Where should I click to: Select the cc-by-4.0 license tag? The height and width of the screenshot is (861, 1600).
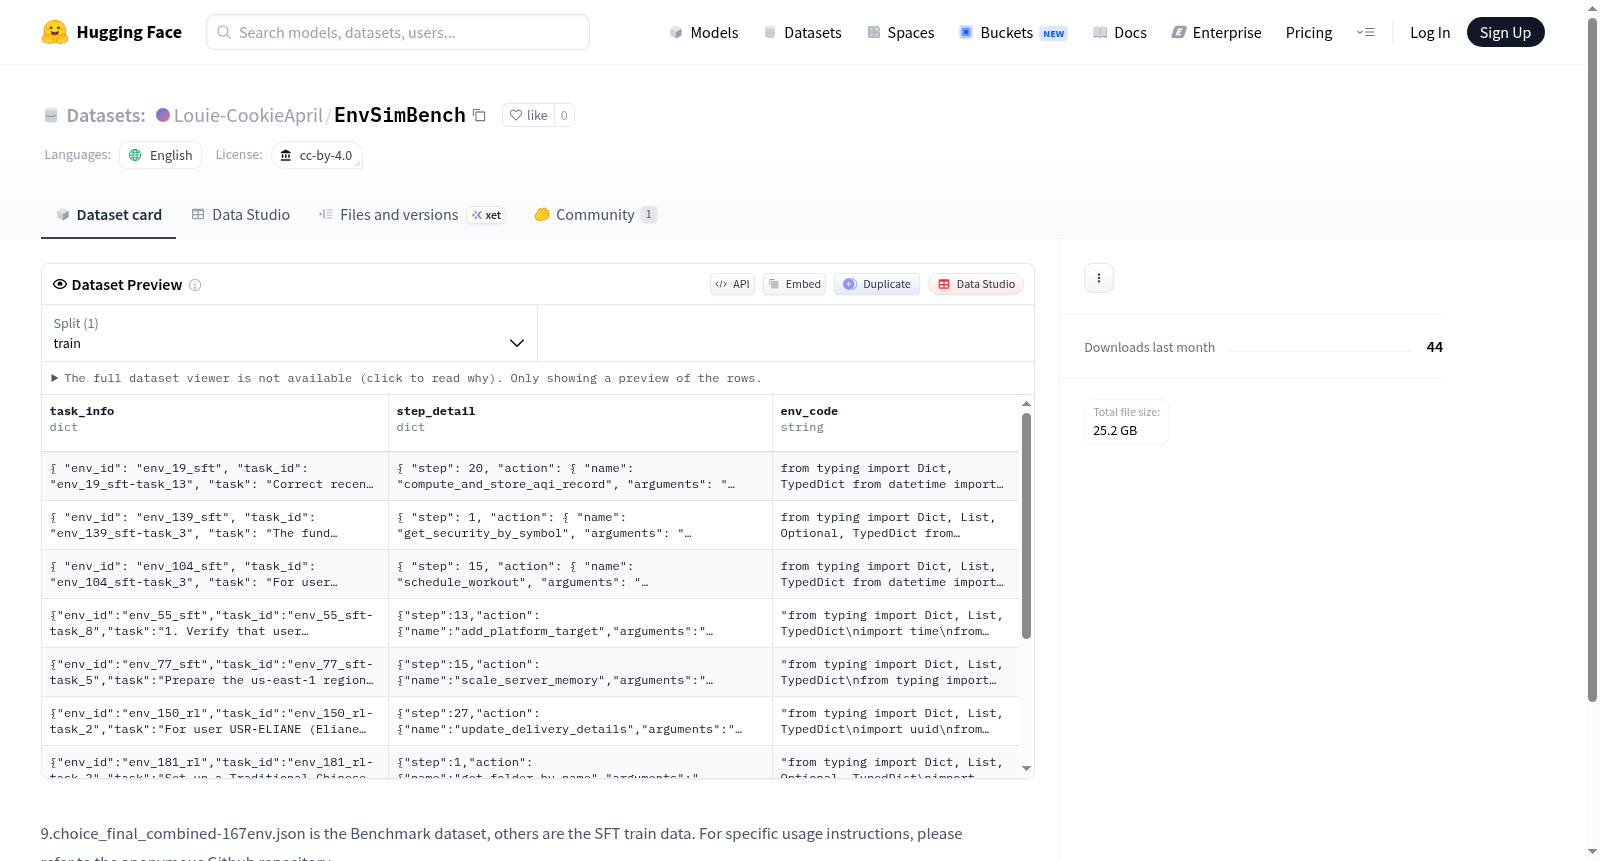point(316,155)
